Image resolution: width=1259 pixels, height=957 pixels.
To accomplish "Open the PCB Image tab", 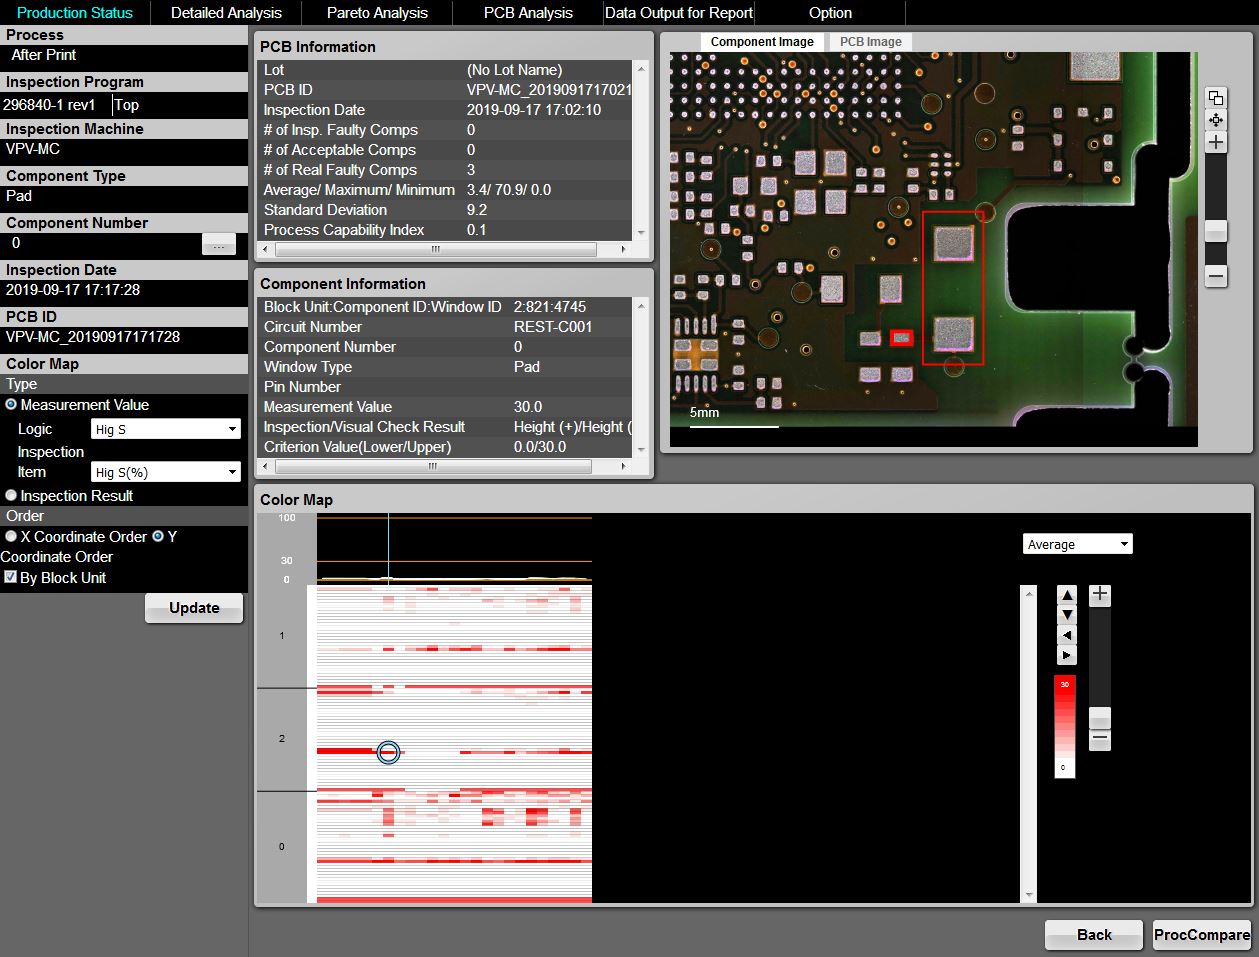I will coord(870,42).
